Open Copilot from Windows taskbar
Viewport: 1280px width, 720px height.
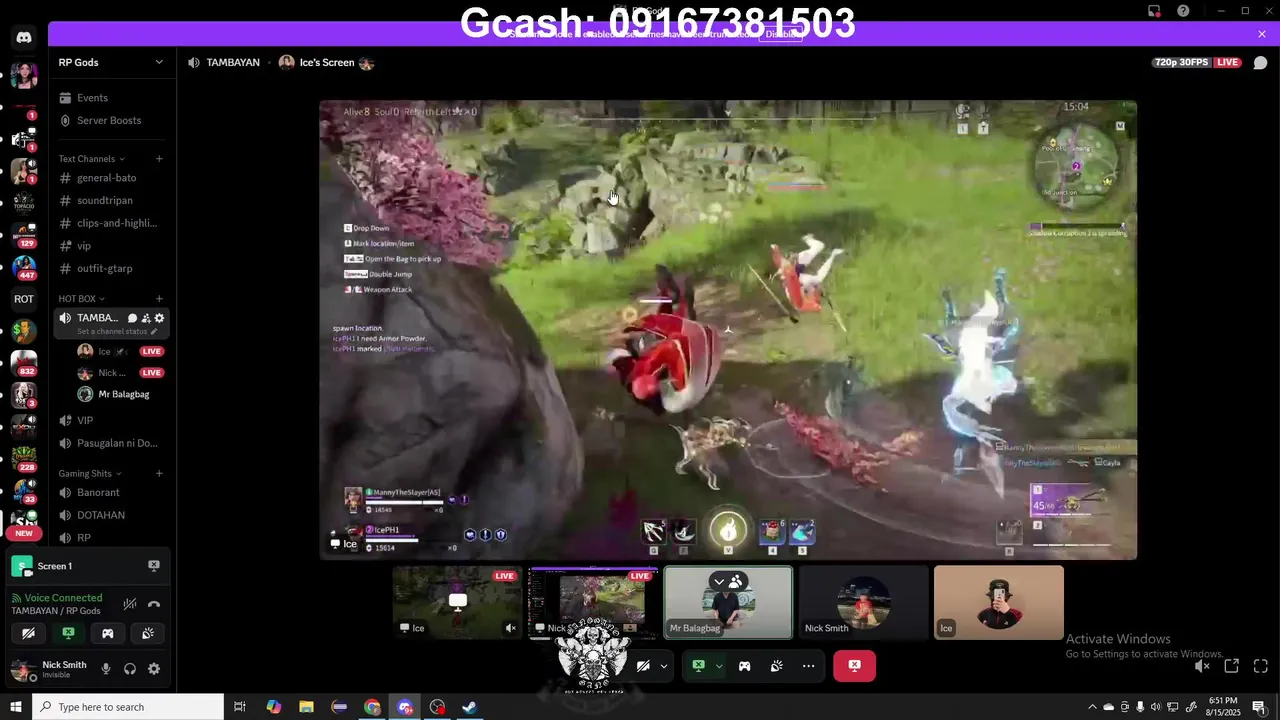pos(273,707)
